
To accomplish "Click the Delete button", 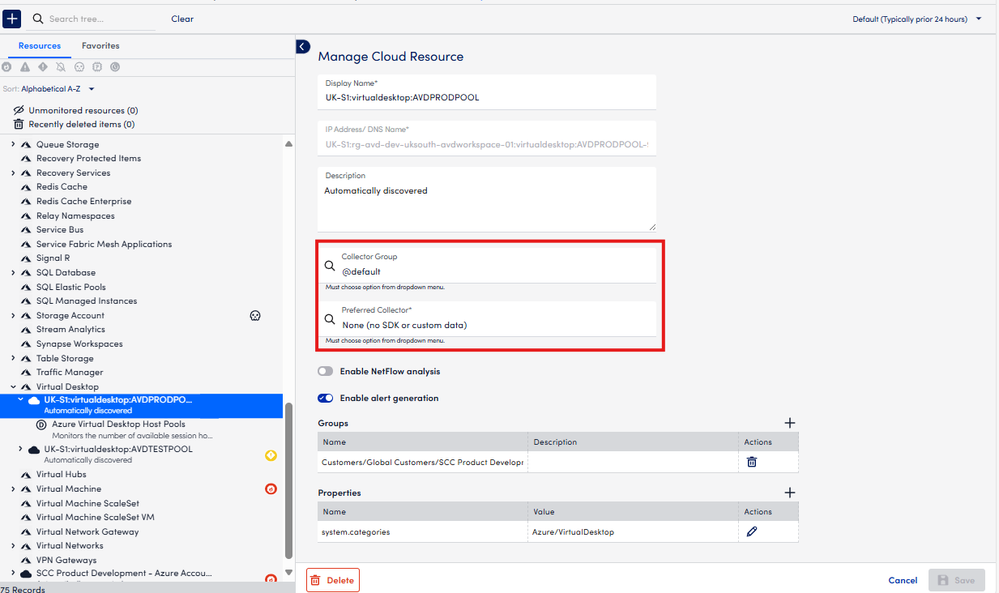I will click(332, 580).
